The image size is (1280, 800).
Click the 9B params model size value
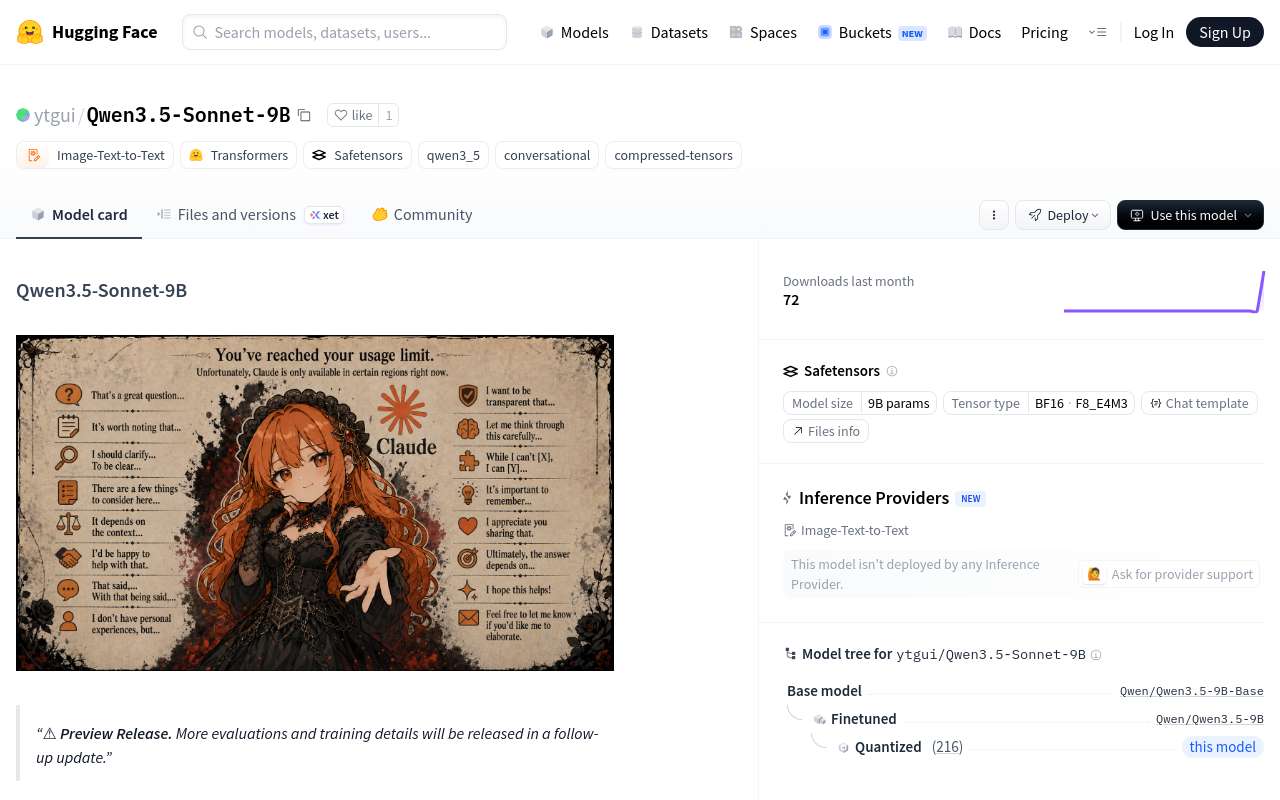coord(898,403)
